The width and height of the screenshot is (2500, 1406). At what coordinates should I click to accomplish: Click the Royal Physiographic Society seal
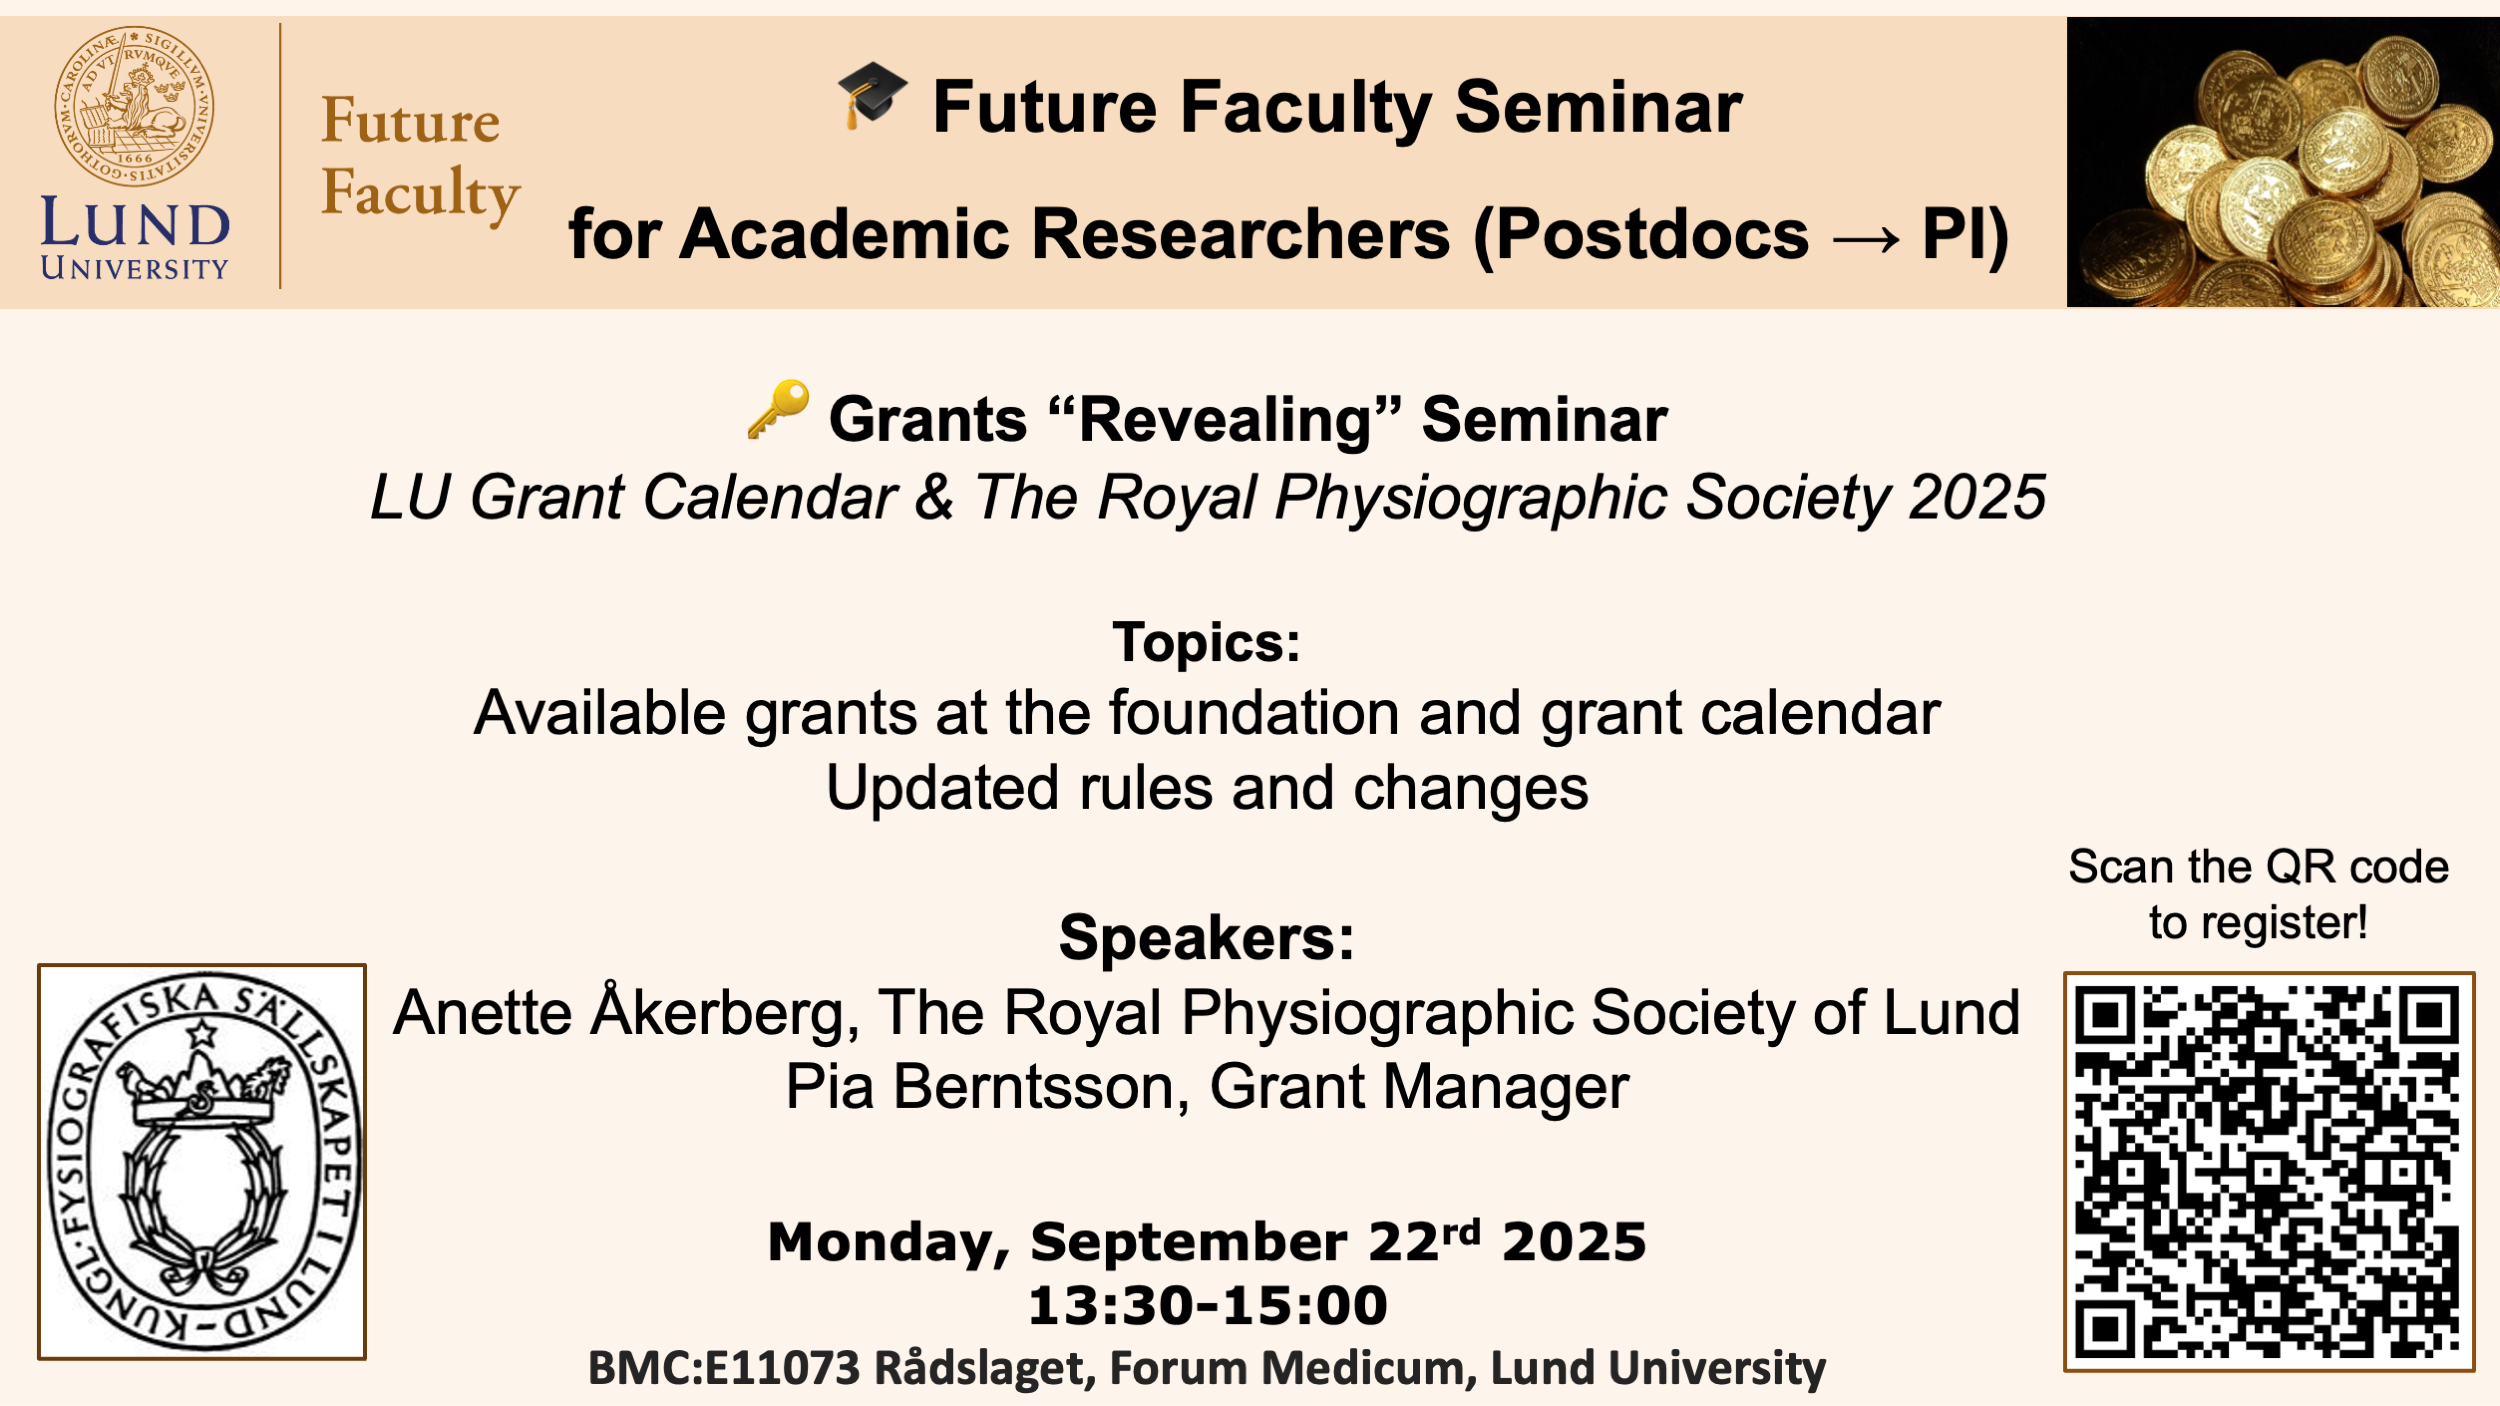[202, 1161]
